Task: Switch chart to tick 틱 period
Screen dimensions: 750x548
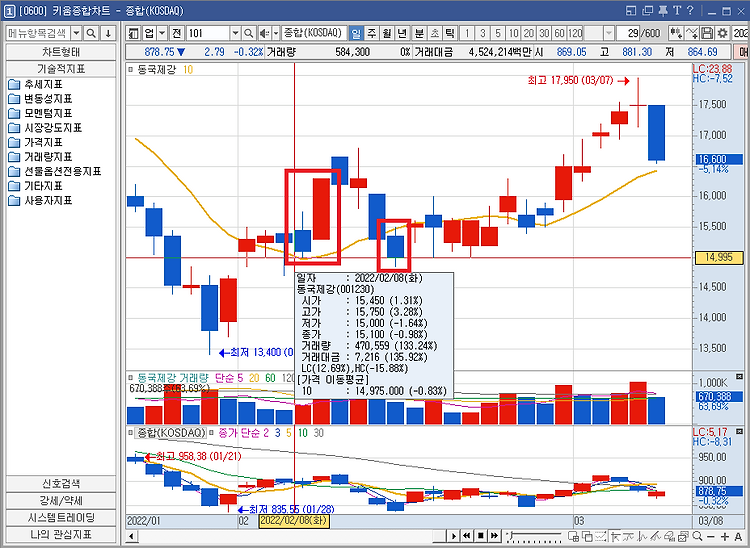Action: click(x=450, y=33)
